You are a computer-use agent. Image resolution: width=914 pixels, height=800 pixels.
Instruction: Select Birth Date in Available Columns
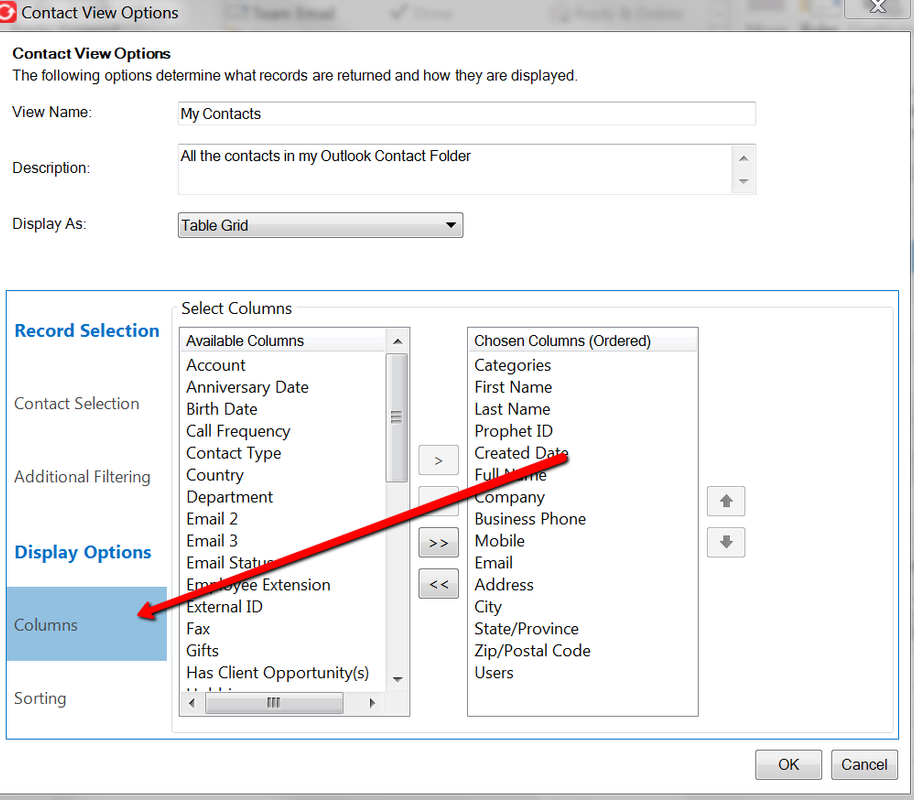pyautogui.click(x=222, y=409)
